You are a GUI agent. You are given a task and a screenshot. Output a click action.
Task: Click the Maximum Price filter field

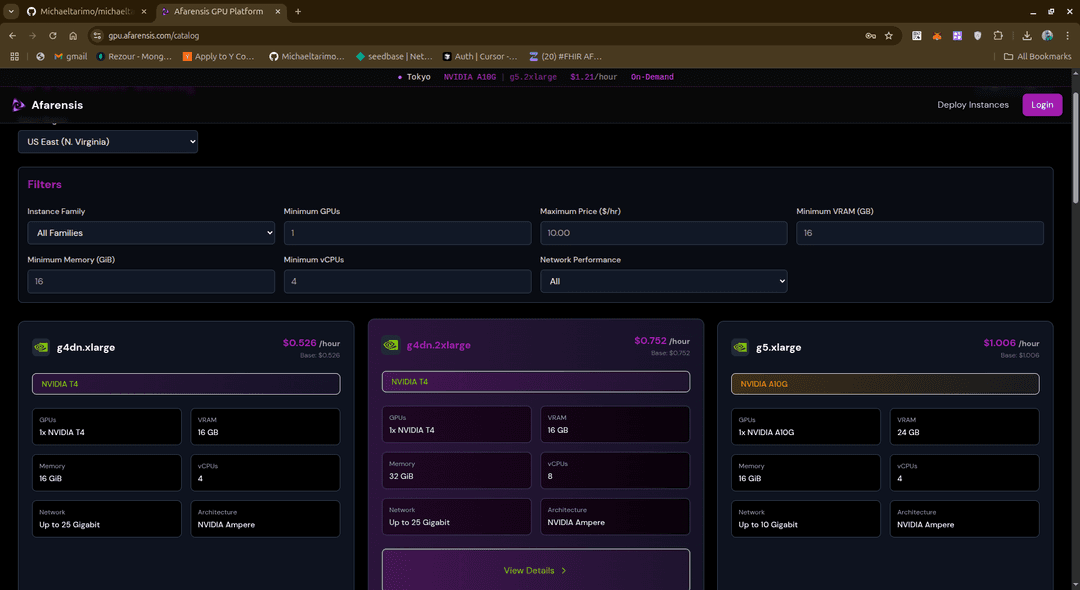[664, 232]
